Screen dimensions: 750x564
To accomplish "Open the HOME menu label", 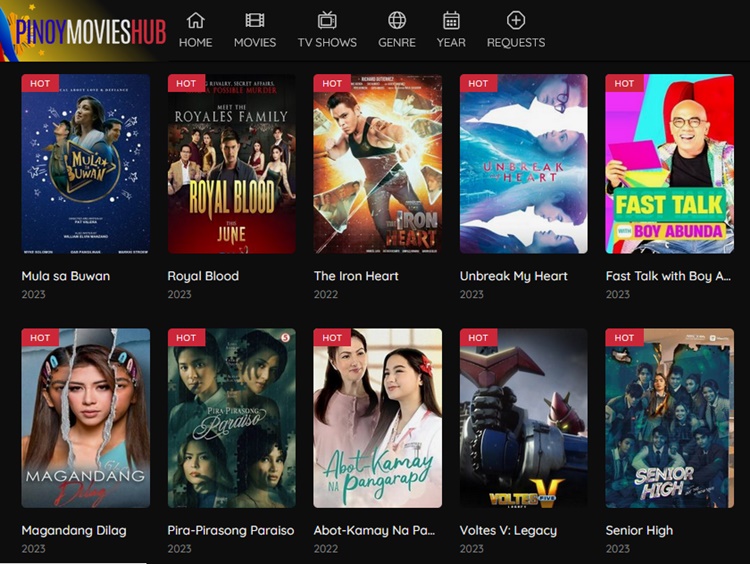I will [196, 43].
